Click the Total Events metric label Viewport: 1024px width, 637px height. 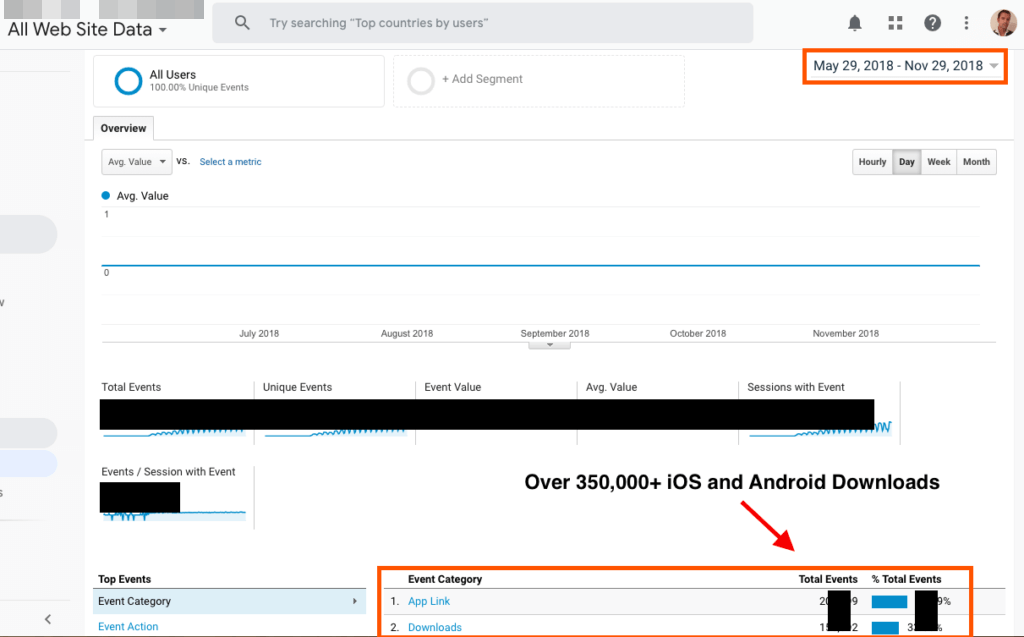point(131,387)
